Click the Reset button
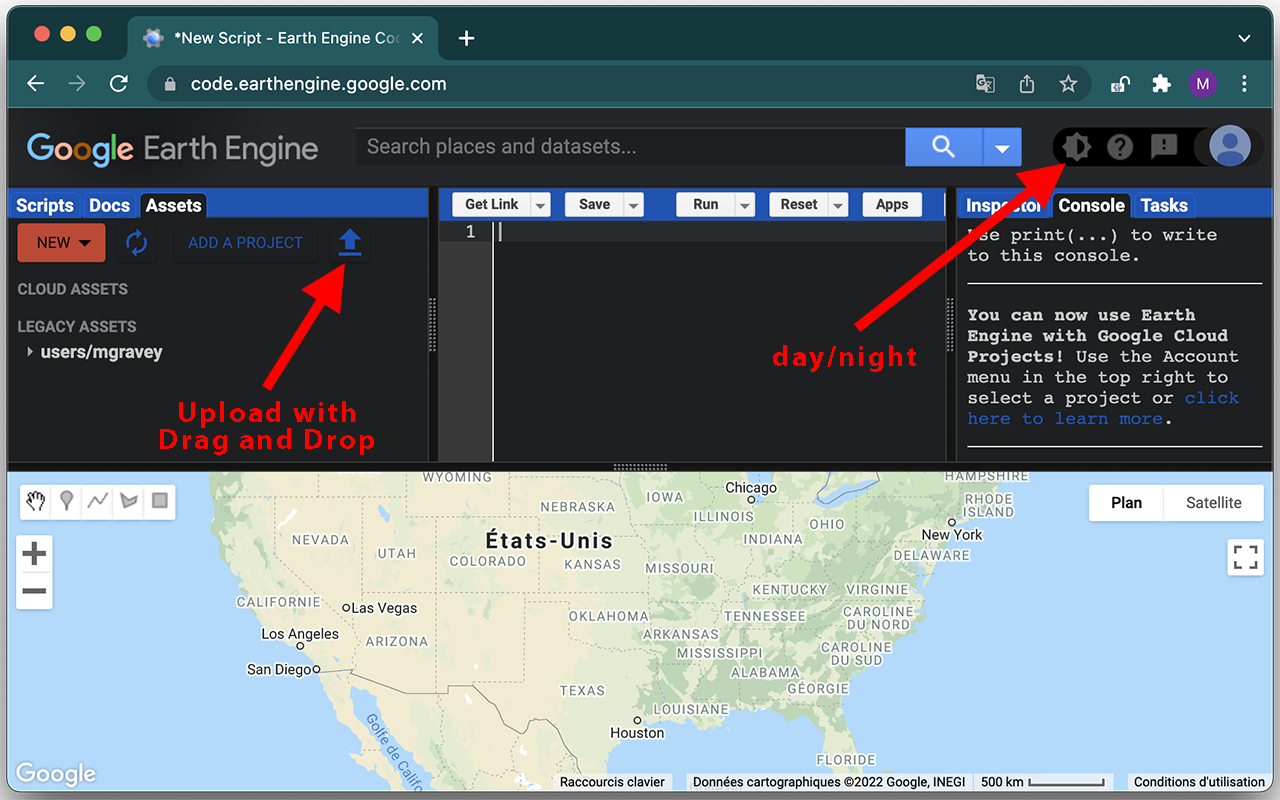 tap(799, 205)
